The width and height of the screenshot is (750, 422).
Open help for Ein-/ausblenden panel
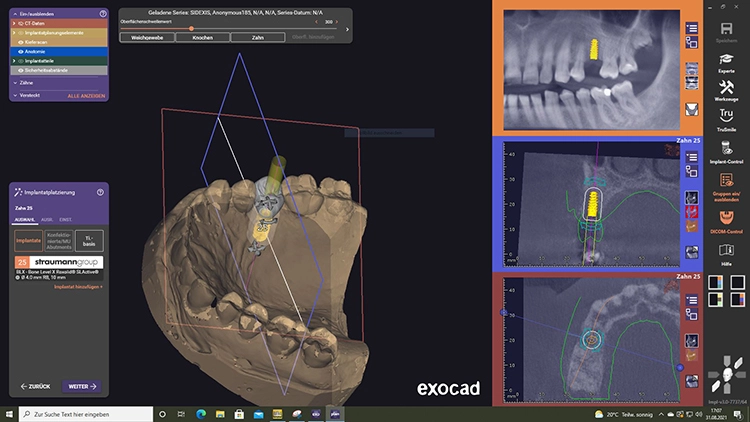coord(103,14)
